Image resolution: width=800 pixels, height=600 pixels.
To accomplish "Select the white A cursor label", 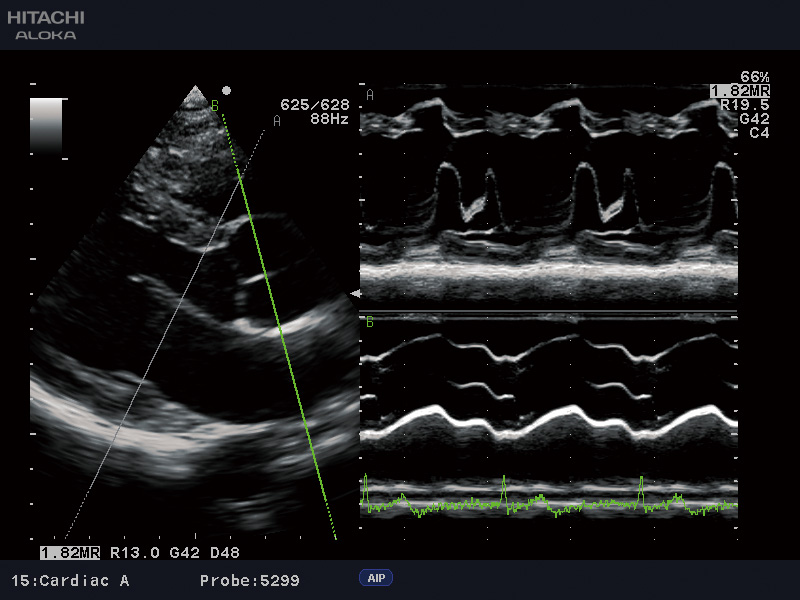I will pos(276,120).
